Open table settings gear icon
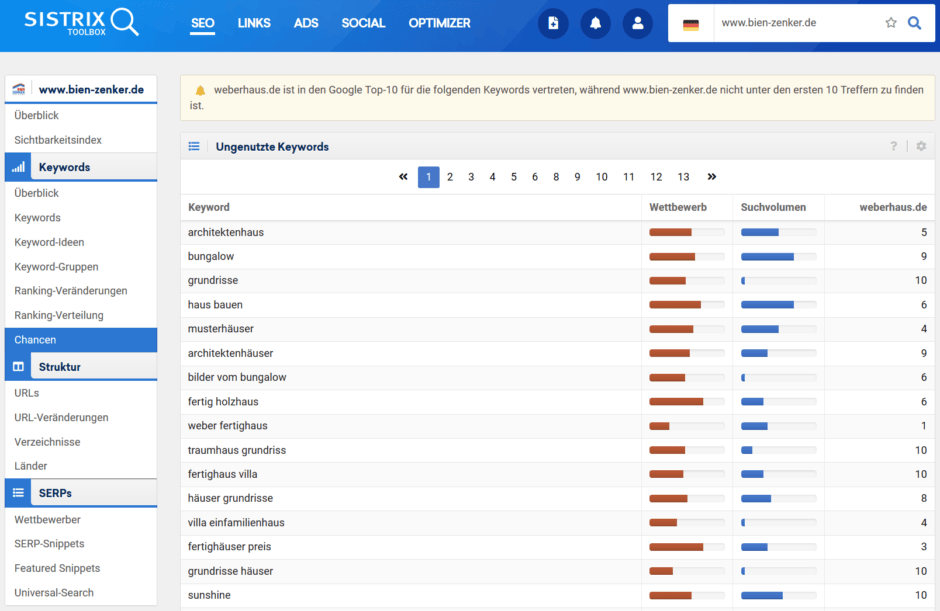 (921, 146)
